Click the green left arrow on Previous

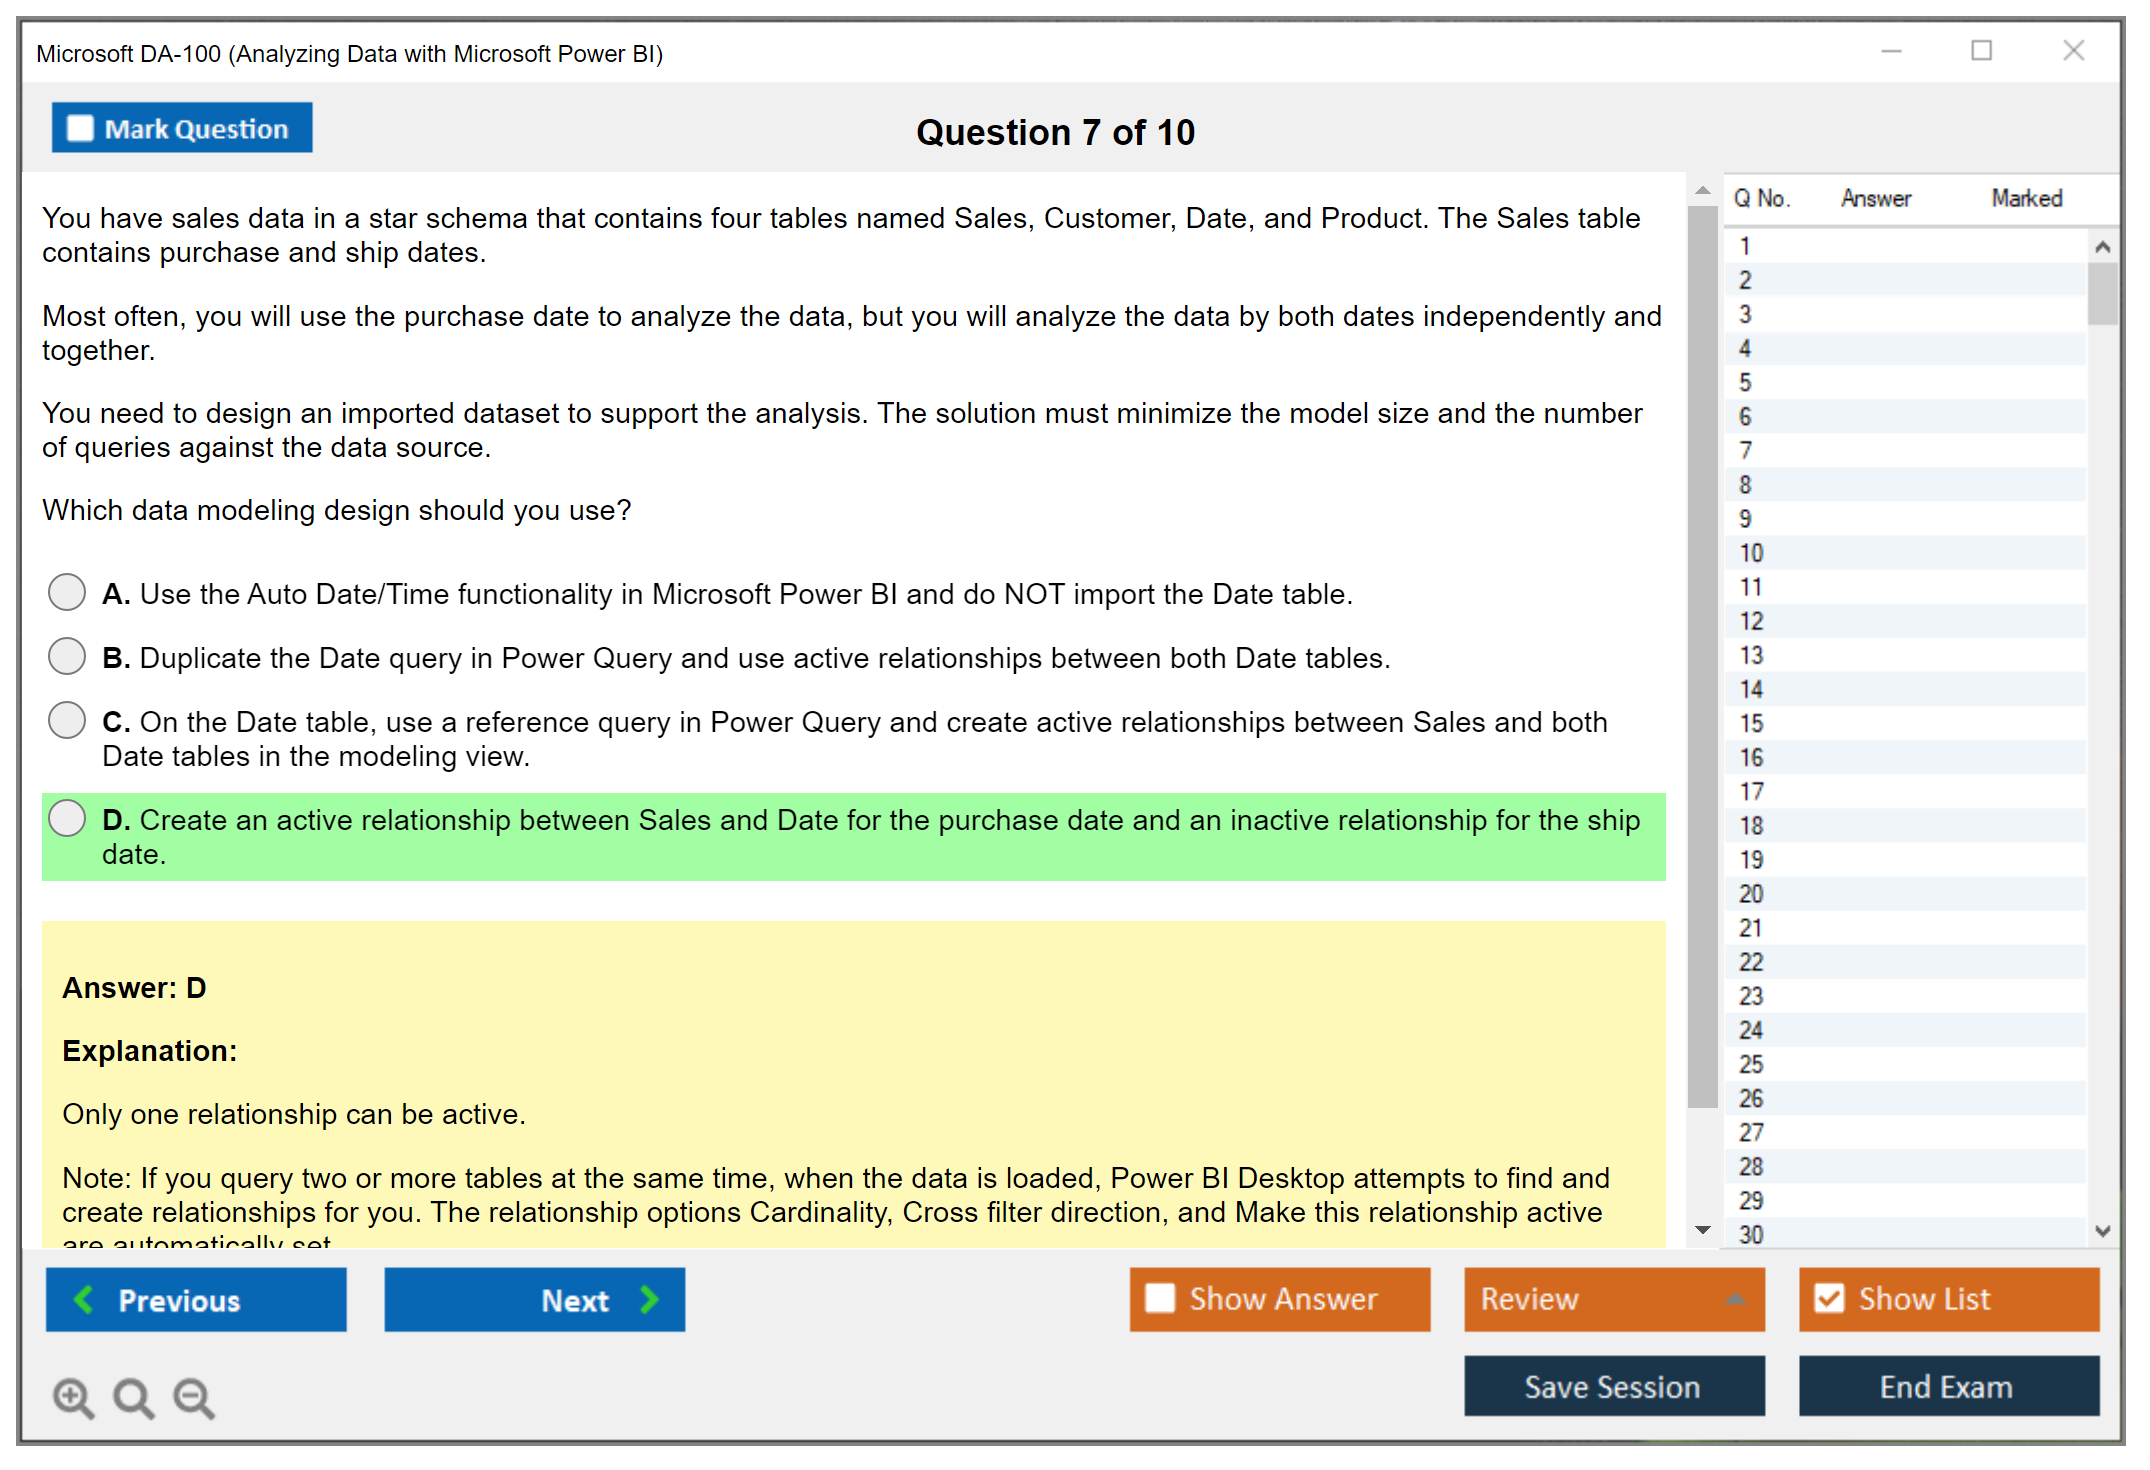[x=84, y=1299]
